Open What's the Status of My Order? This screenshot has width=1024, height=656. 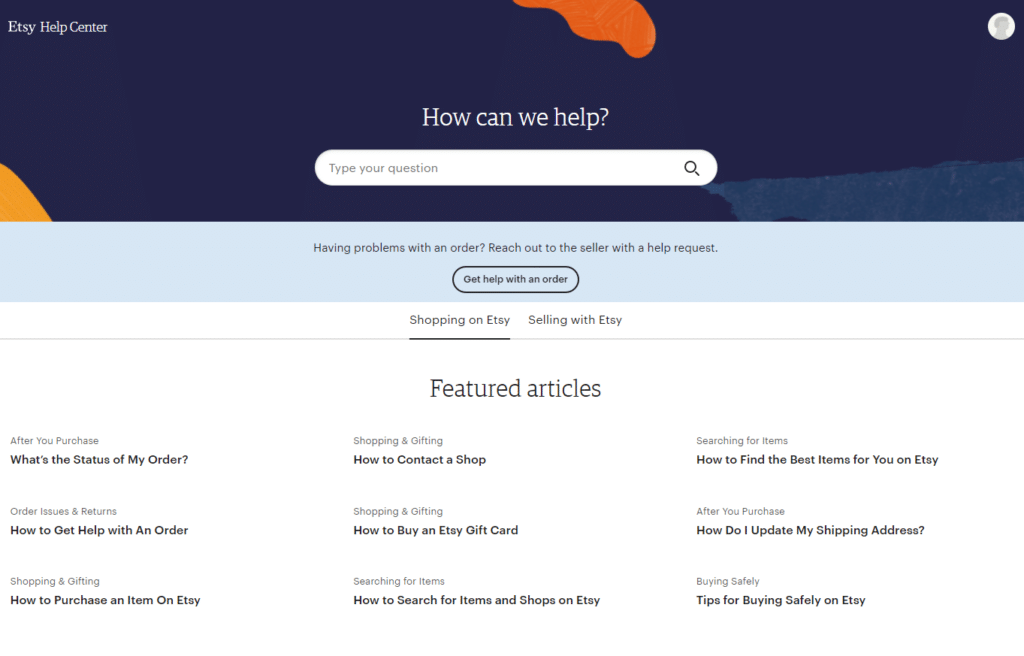(x=99, y=460)
